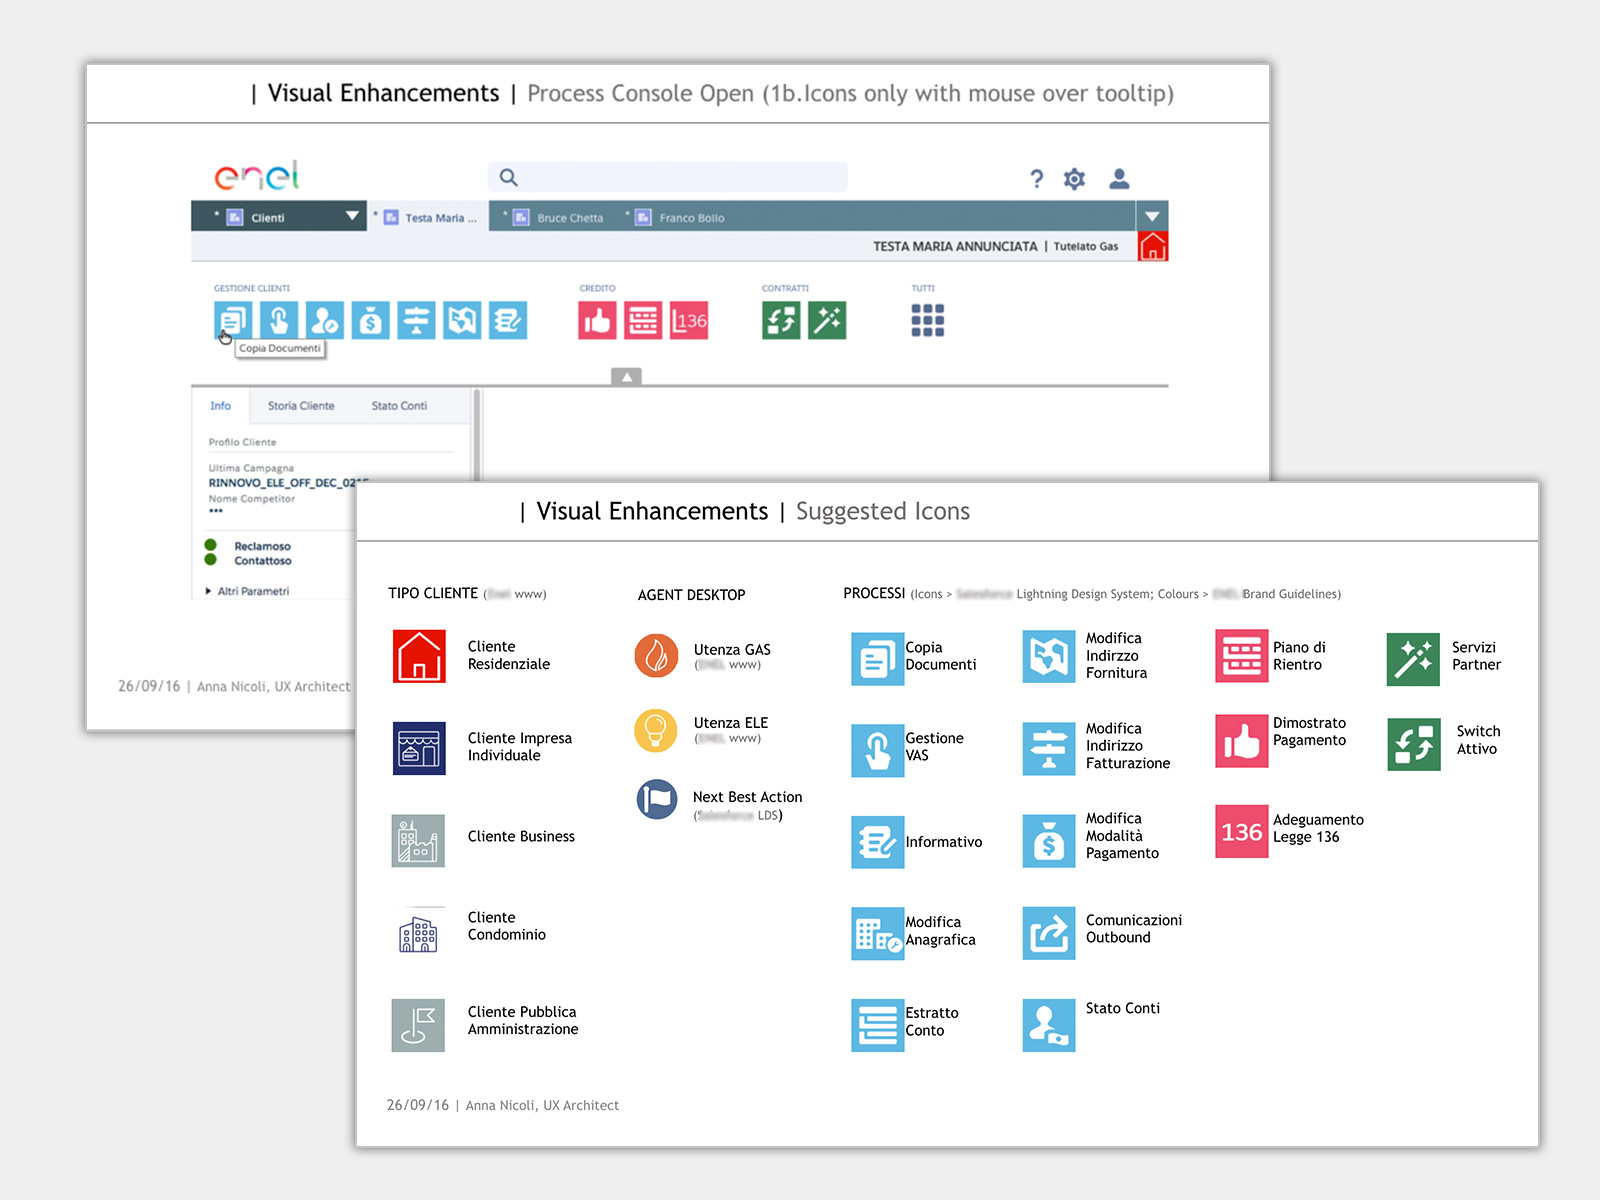Image resolution: width=1600 pixels, height=1200 pixels.
Task: Switch to the Storia Cliente tab
Action: click(x=301, y=406)
